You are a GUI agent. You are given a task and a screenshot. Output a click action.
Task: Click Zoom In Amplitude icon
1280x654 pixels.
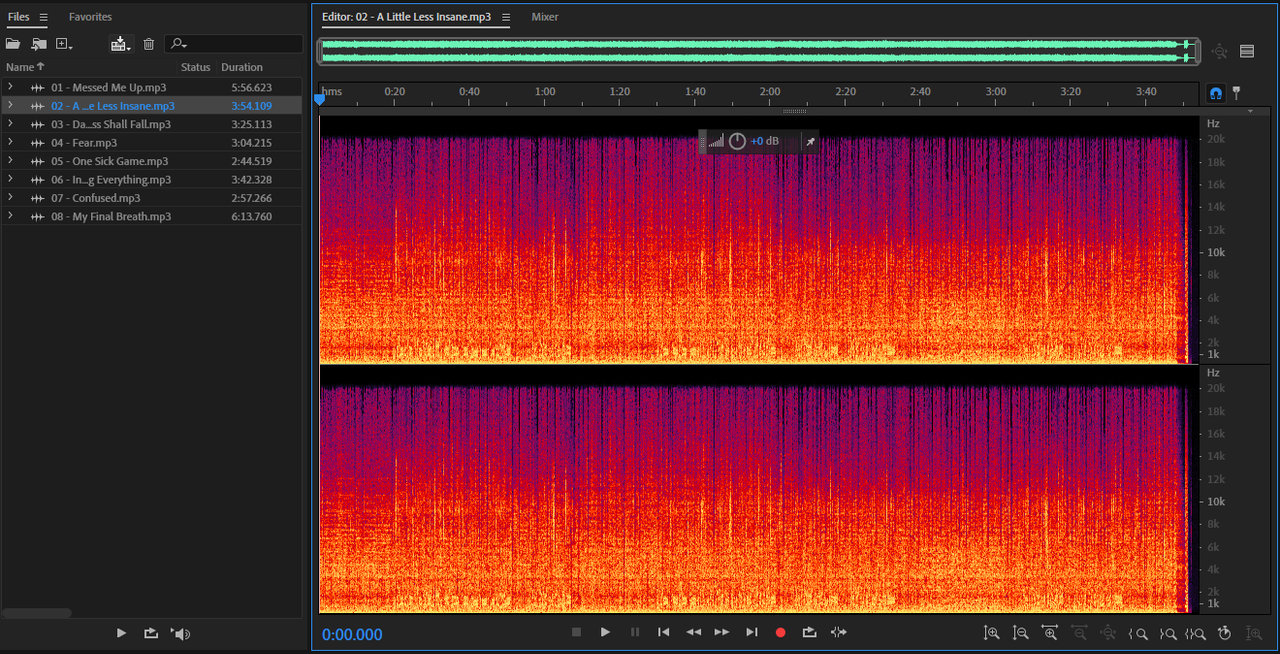991,633
